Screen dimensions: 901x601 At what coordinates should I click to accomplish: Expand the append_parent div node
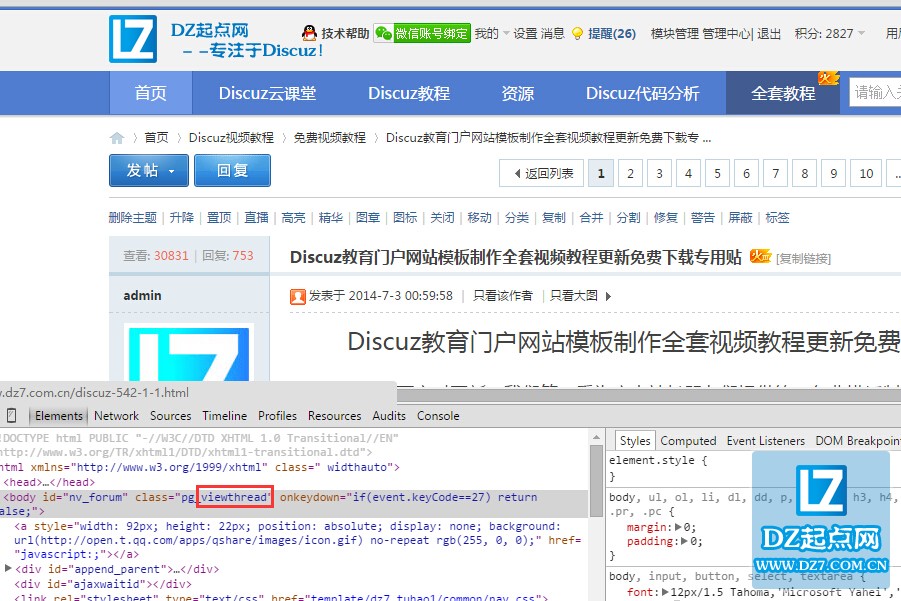pos(8,569)
